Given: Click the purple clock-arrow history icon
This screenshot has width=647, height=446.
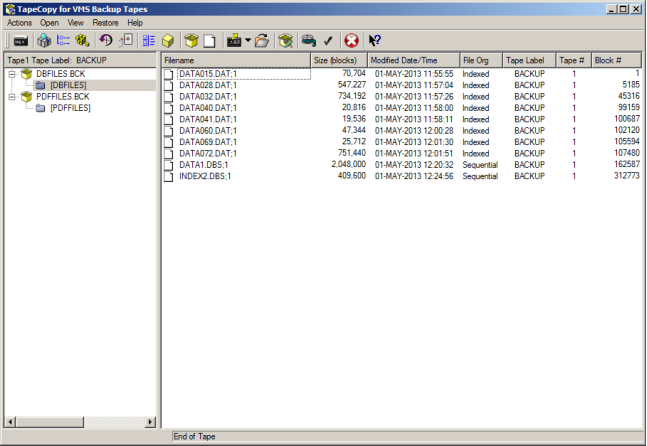Looking at the screenshot, I should (106, 40).
